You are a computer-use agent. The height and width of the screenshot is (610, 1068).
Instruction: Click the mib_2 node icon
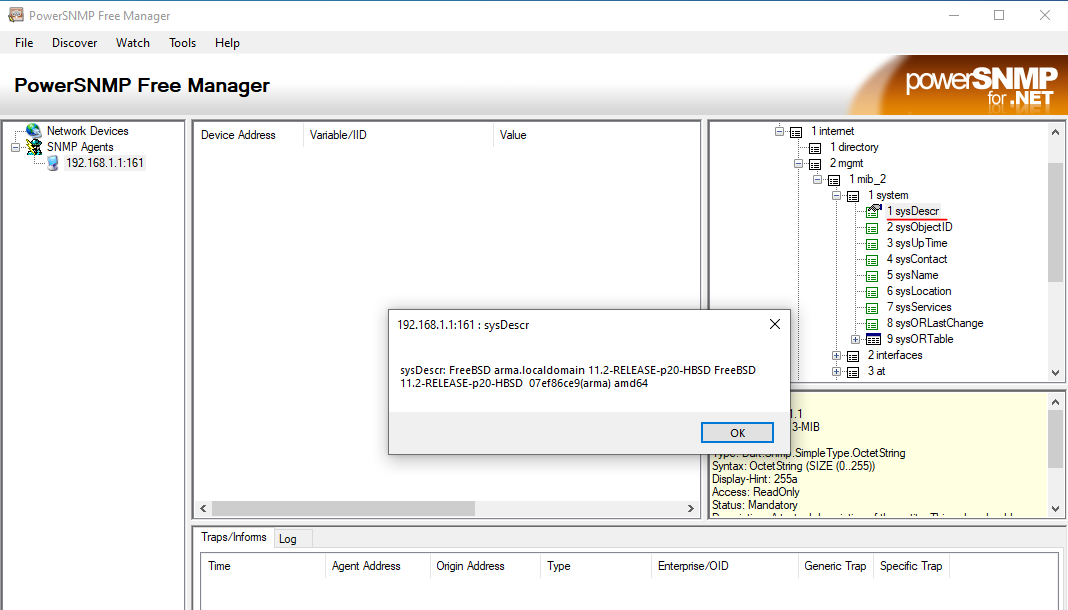[834, 180]
